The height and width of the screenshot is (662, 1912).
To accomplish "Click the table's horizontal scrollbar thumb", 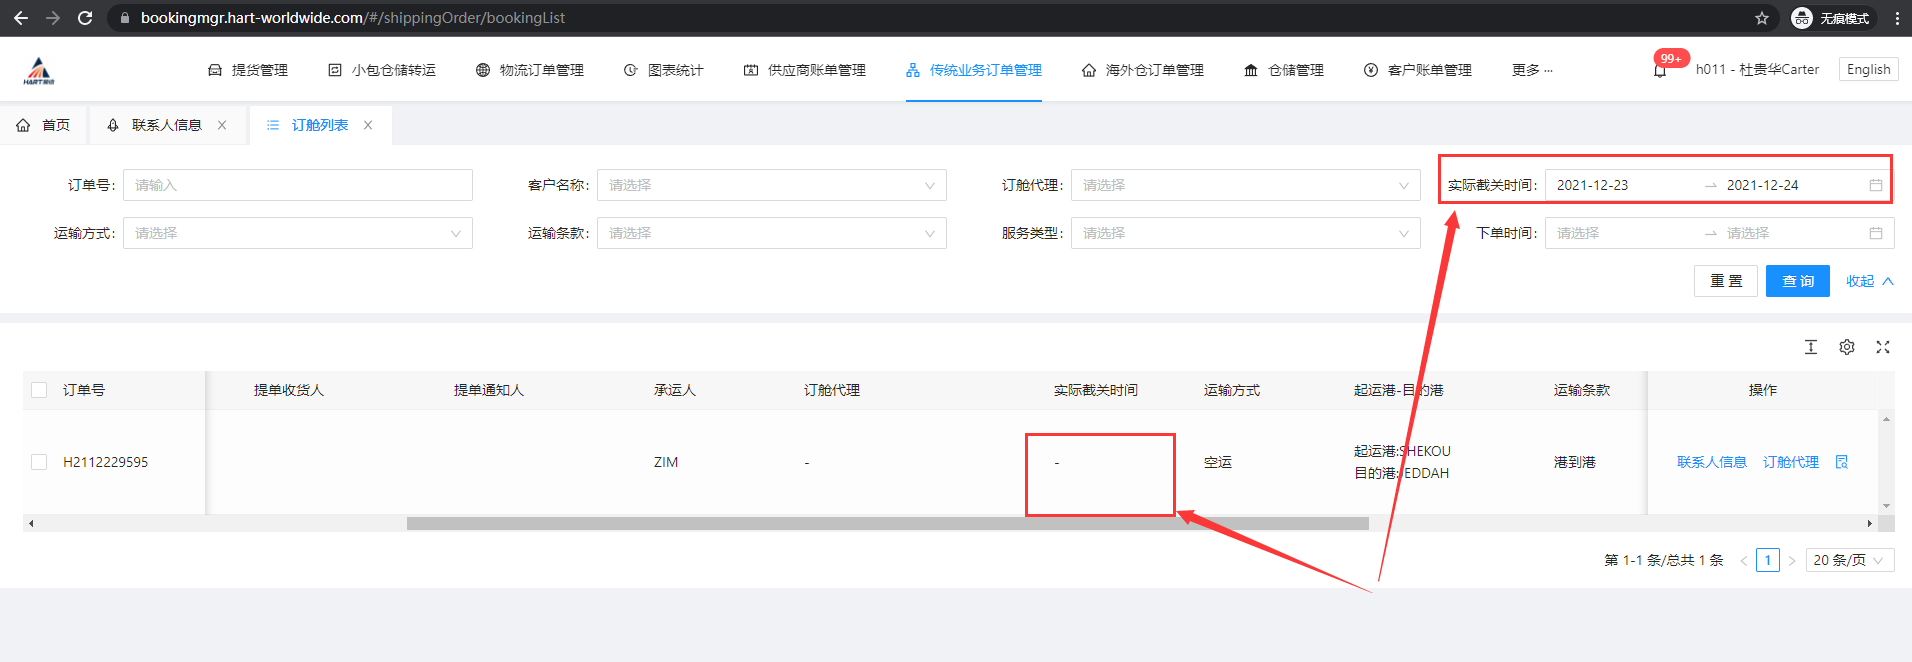I will 887,523.
